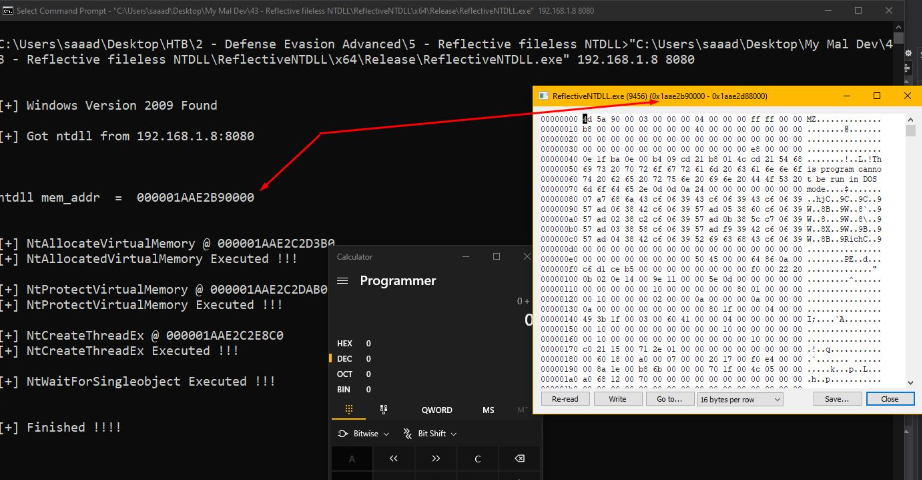Image resolution: width=922 pixels, height=480 pixels.
Task: Click the highlighted first byte 4d in hex view
Action: 586,119
